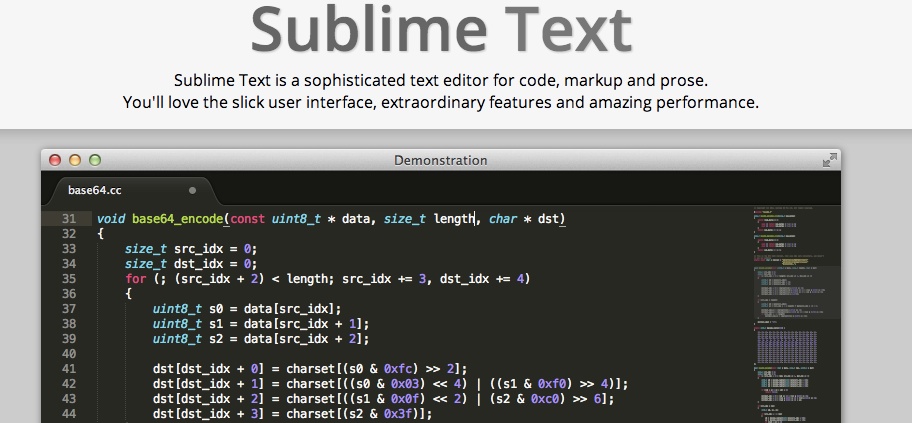Click line number 38 in the gutter

coord(69,324)
